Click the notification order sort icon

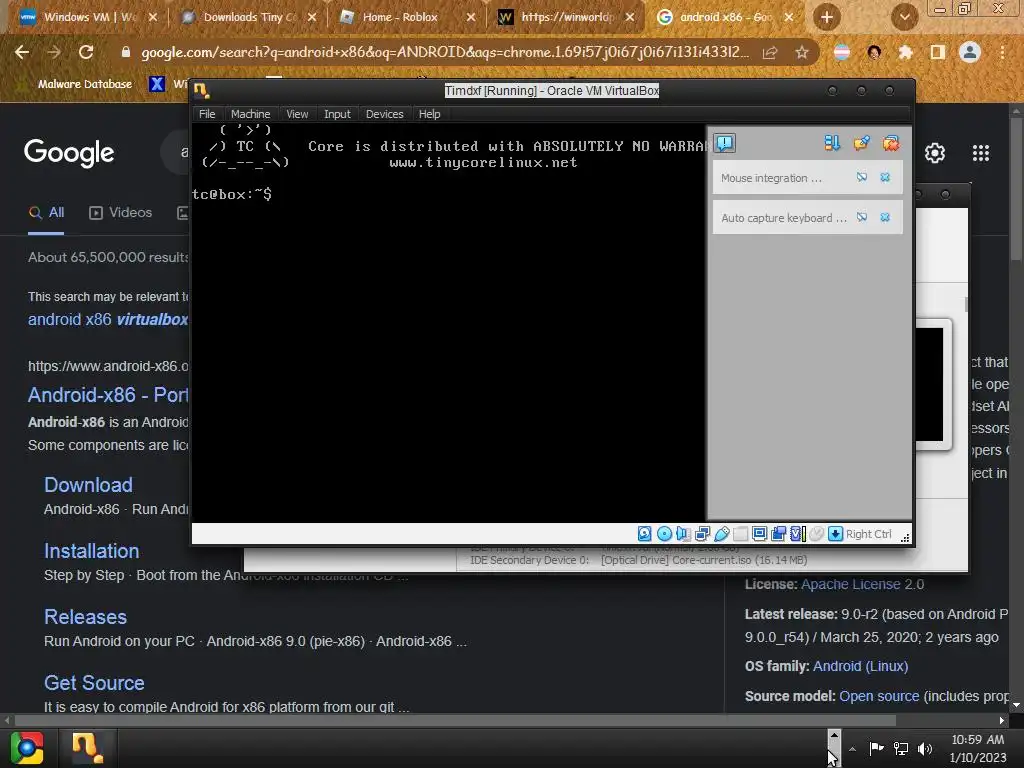click(x=832, y=143)
